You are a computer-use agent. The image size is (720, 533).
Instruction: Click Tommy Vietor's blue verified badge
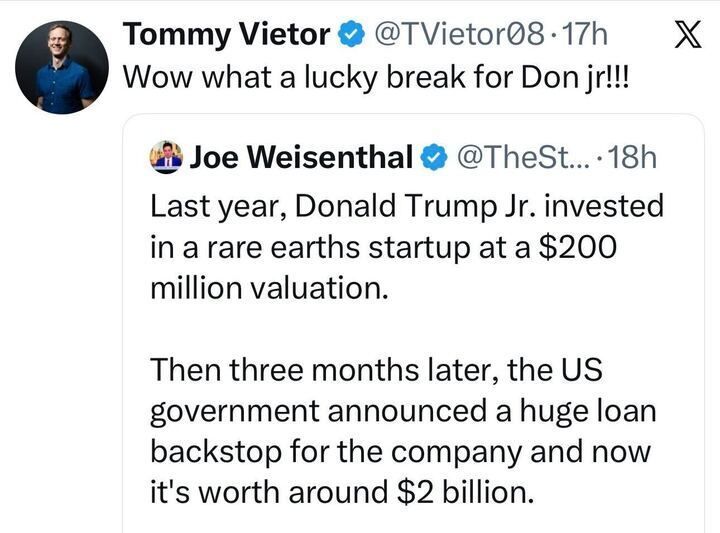tap(349, 36)
